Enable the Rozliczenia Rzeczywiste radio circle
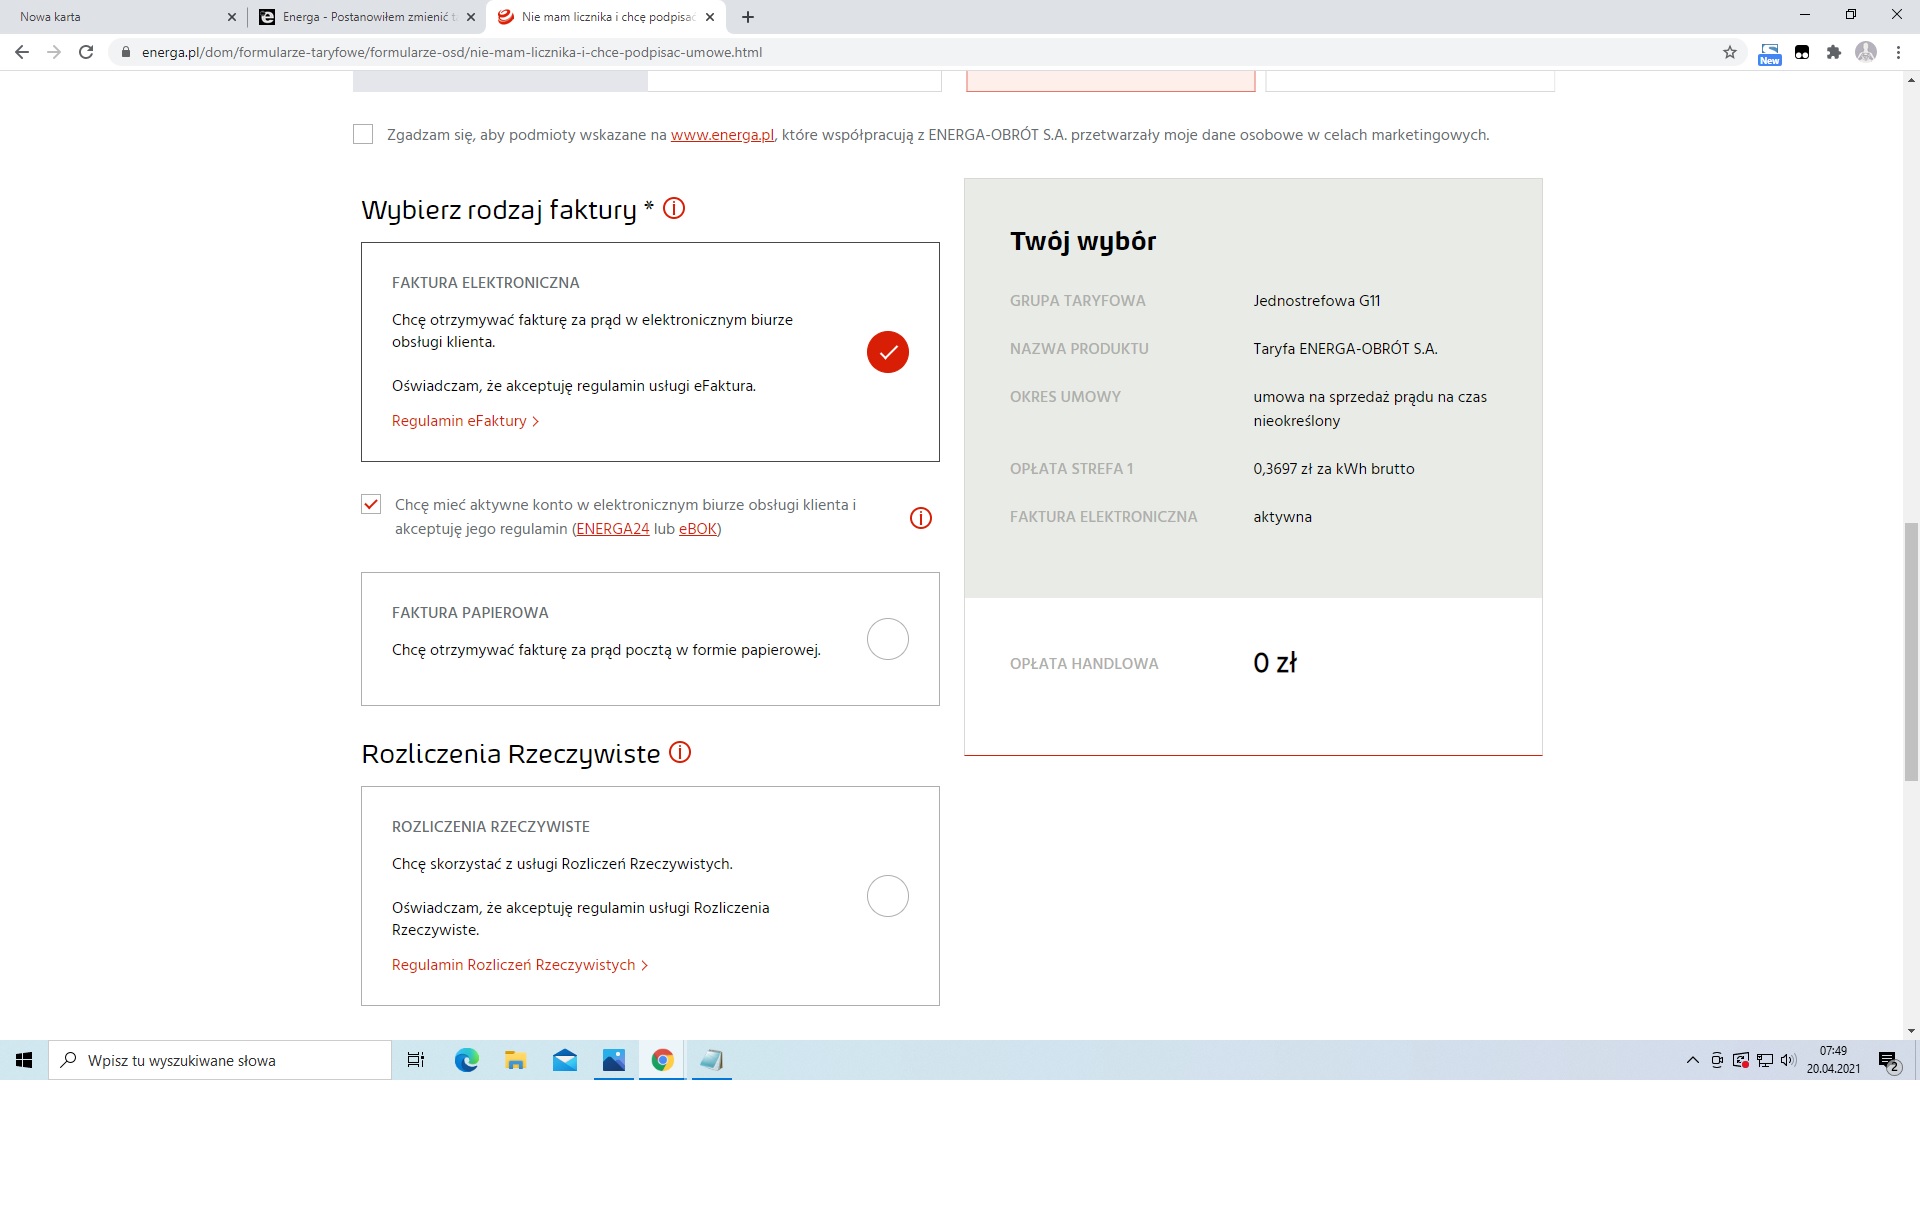Image resolution: width=1920 pixels, height=1219 pixels. tap(888, 896)
